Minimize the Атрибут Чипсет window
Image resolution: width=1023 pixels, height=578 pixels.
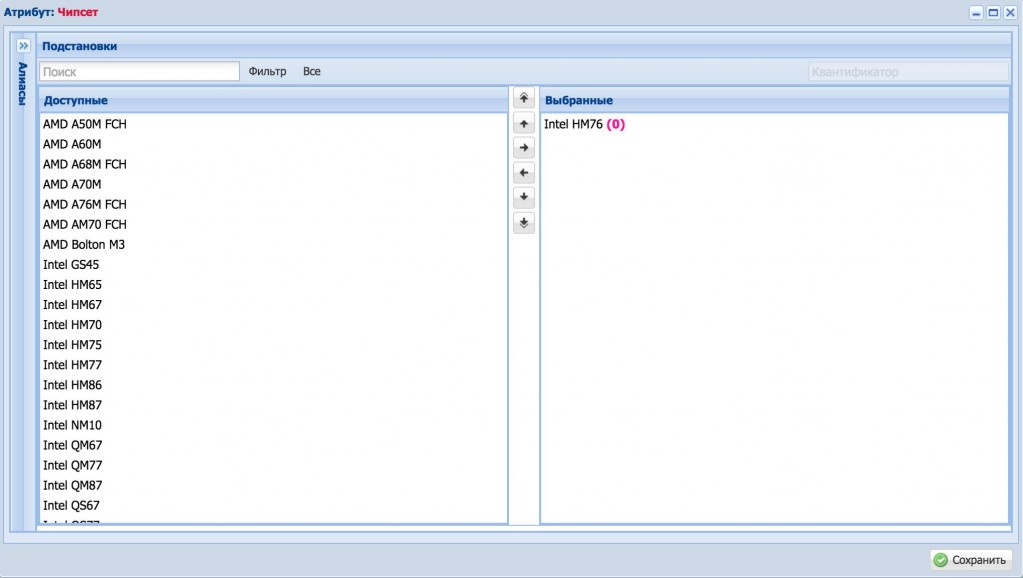[976, 12]
